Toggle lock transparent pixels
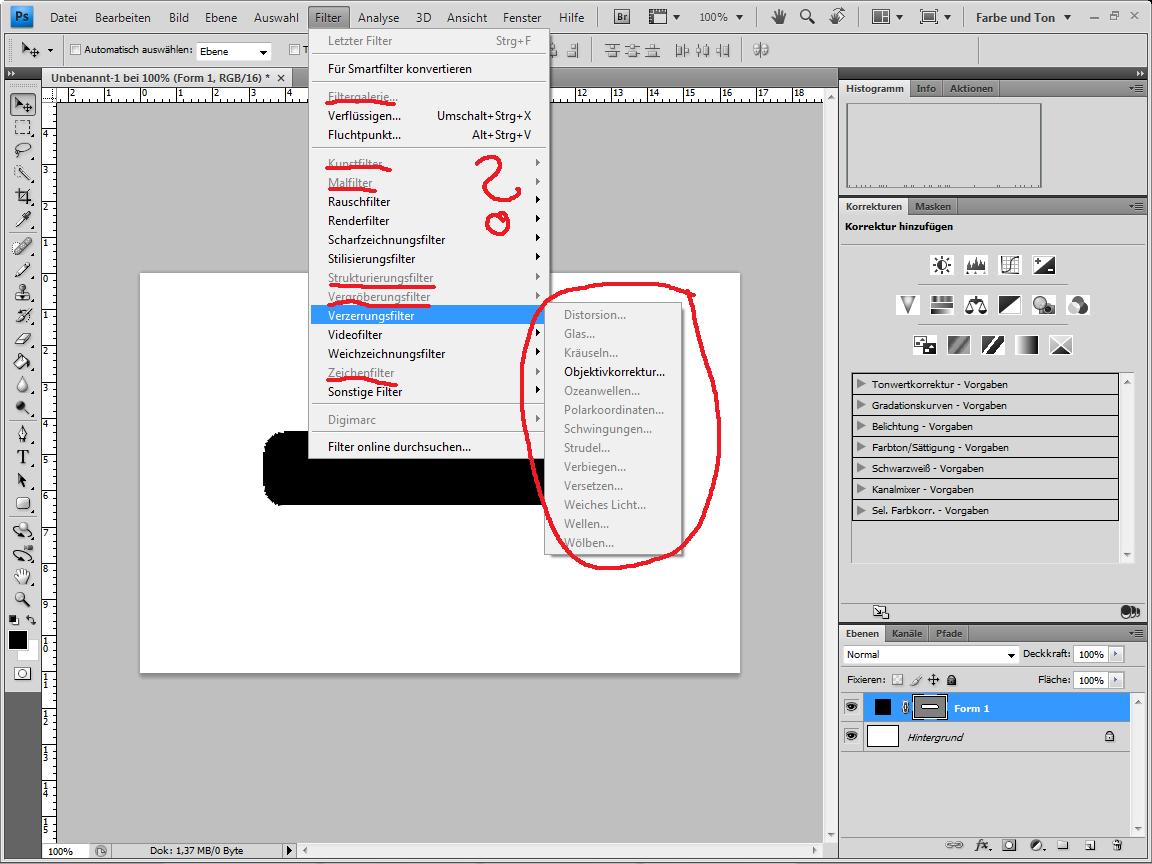 coord(898,680)
